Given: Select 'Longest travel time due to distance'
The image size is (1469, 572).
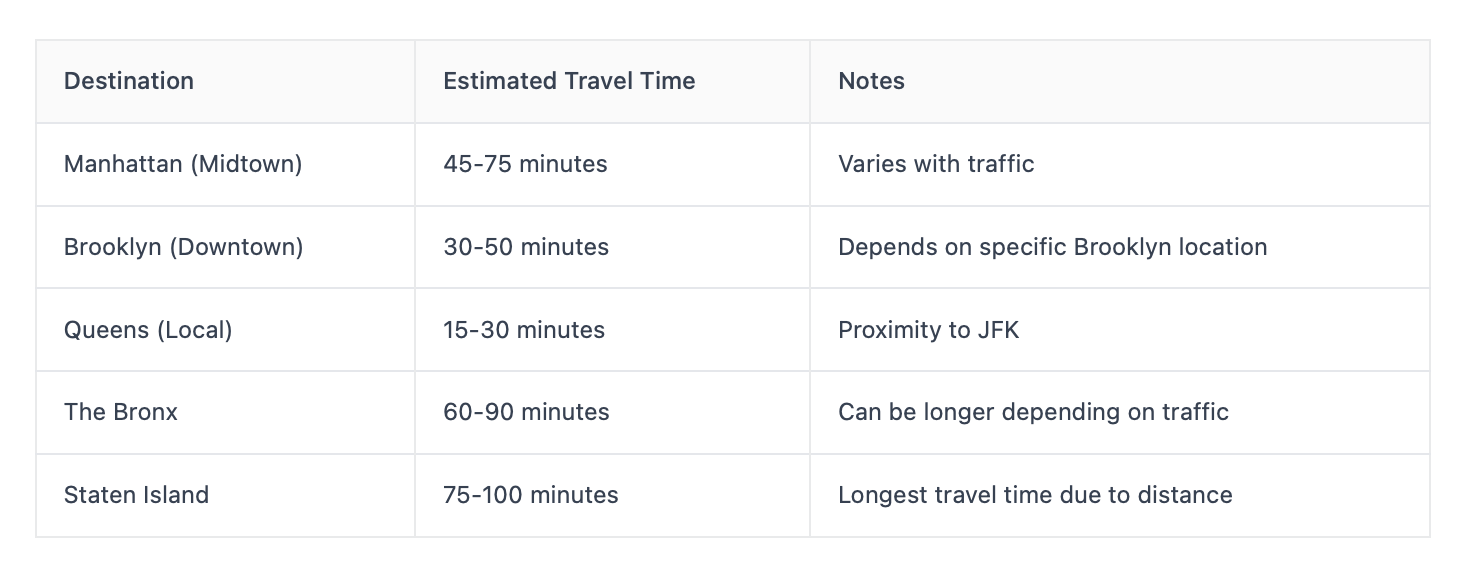Looking at the screenshot, I should click(x=1035, y=495).
